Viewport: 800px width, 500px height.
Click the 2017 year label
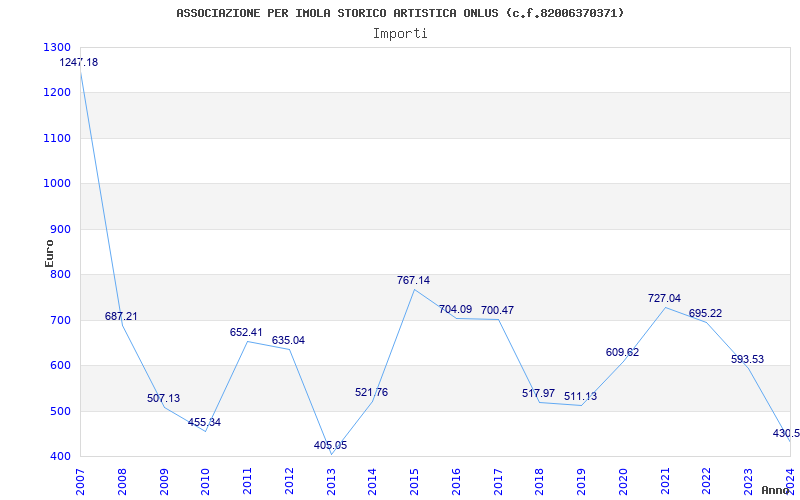coord(498,482)
